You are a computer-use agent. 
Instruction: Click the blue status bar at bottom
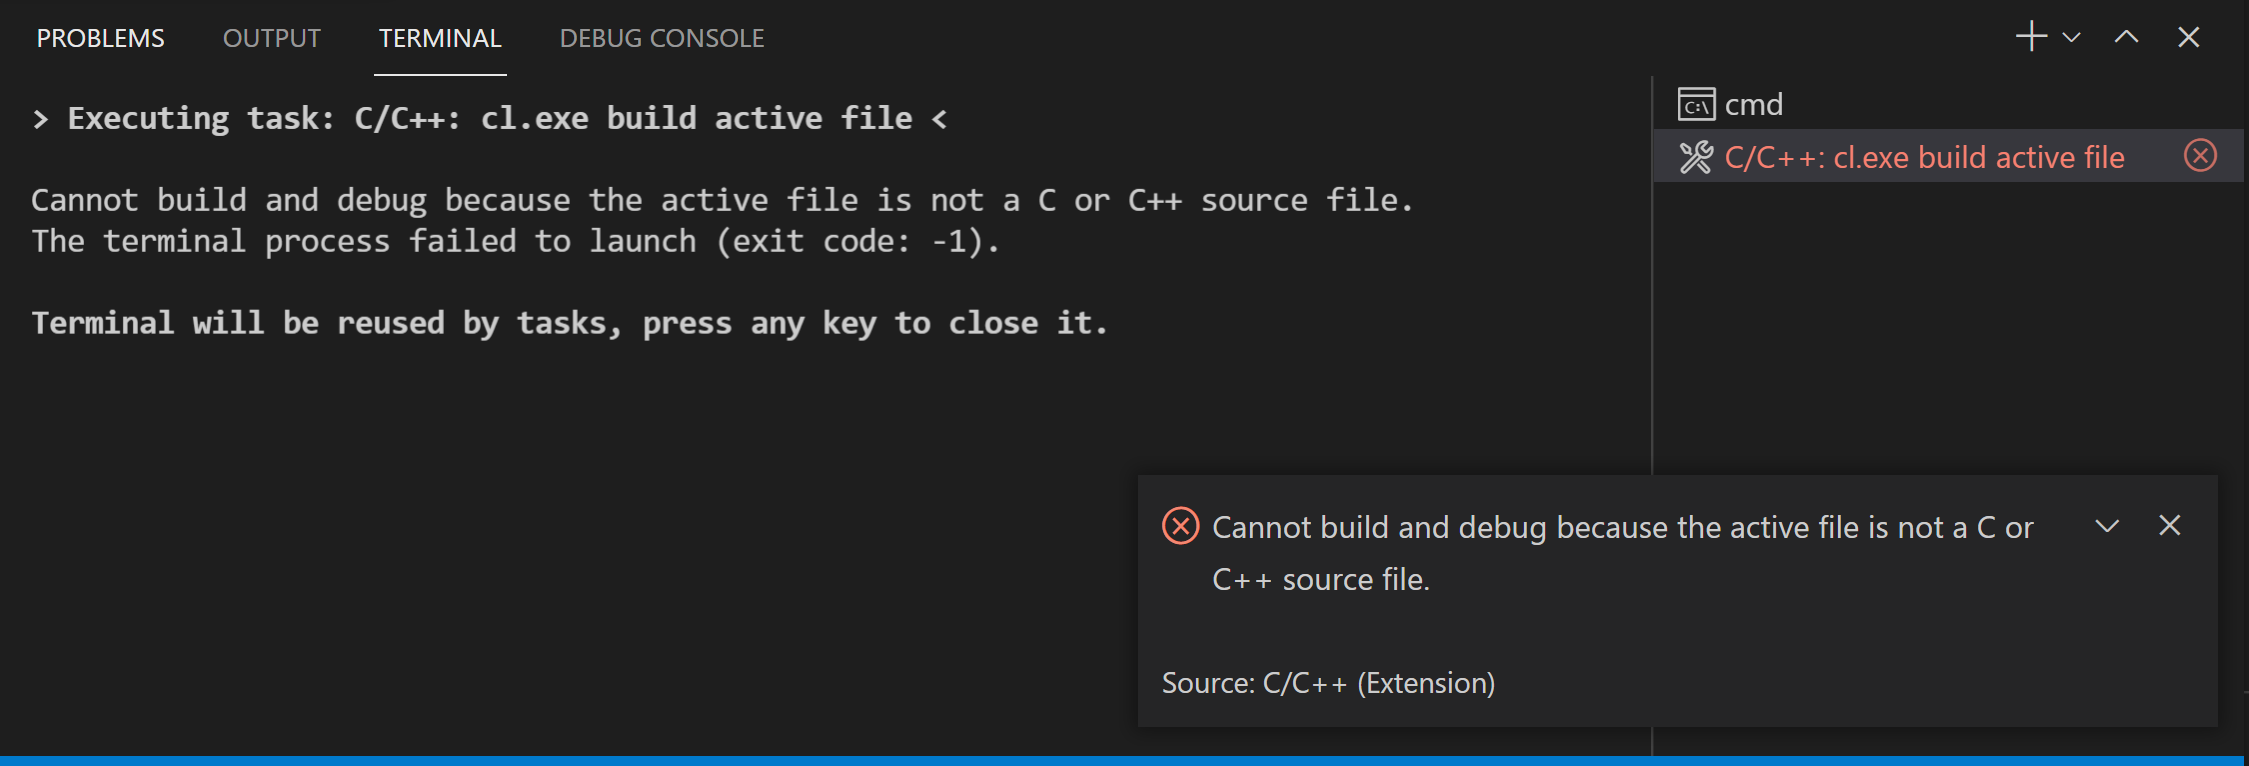(1124, 761)
